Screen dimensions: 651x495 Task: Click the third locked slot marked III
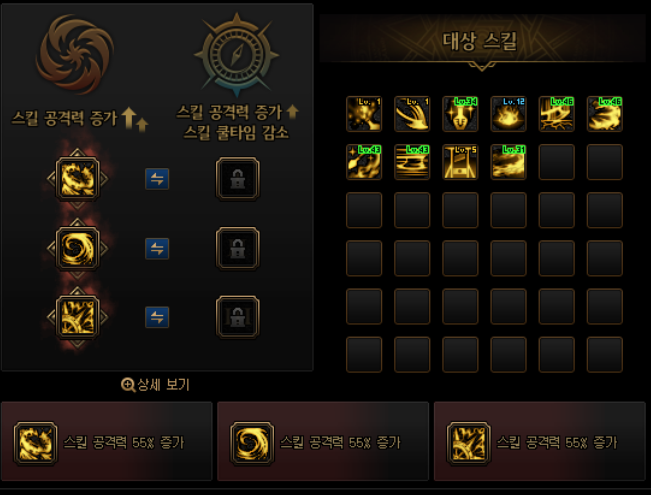(x=237, y=317)
